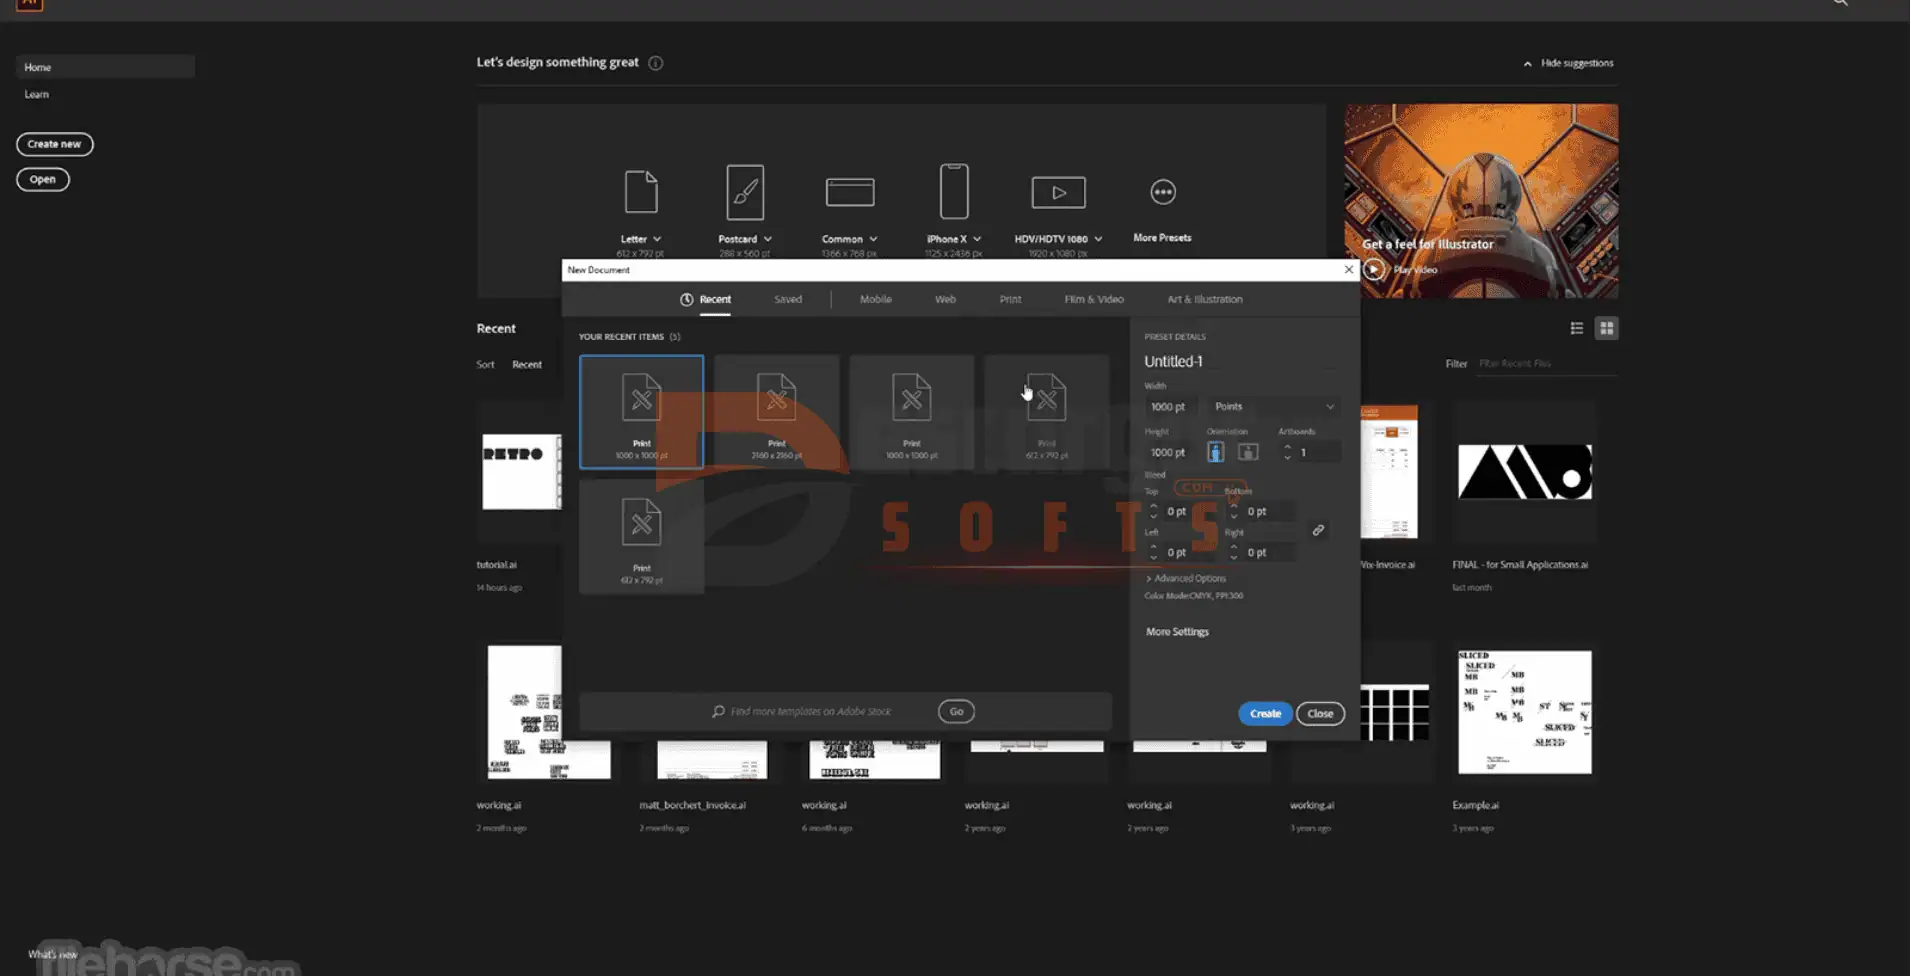1911x976 pixels.
Task: Open More Presets
Action: pos(1162,192)
